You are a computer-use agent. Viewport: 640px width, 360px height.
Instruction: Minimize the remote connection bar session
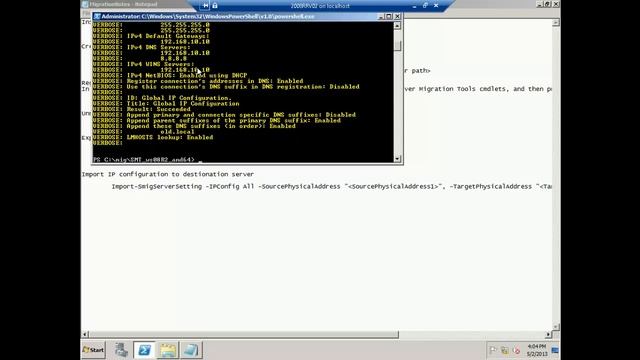[414, 6]
